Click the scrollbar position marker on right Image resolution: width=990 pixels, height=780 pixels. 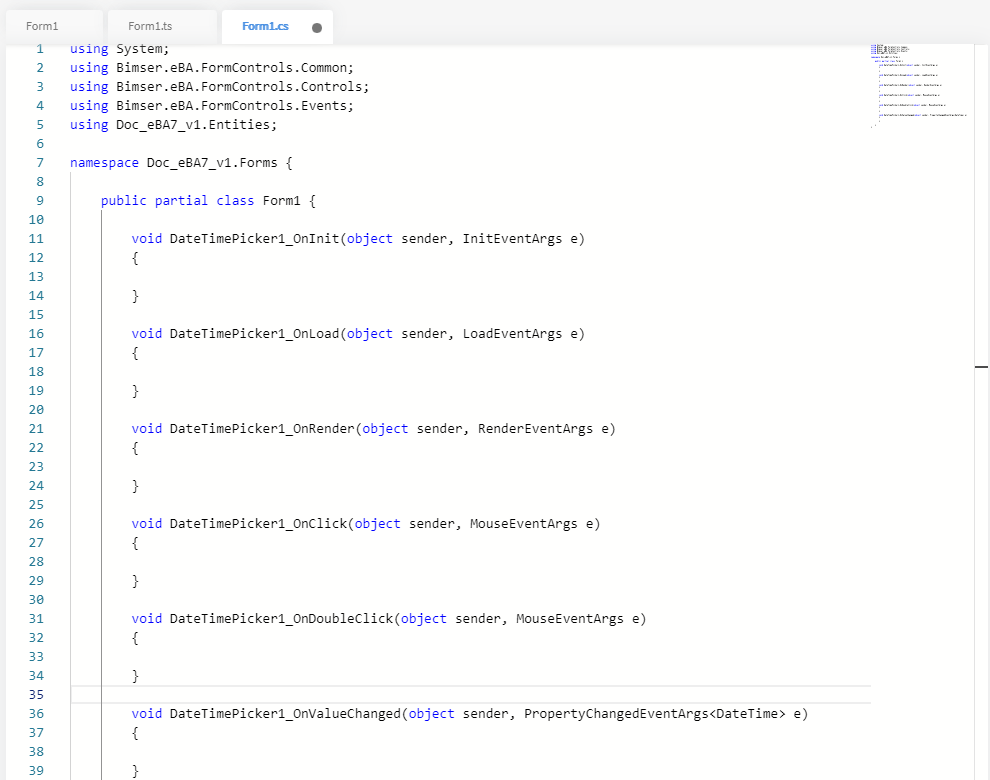[981, 368]
